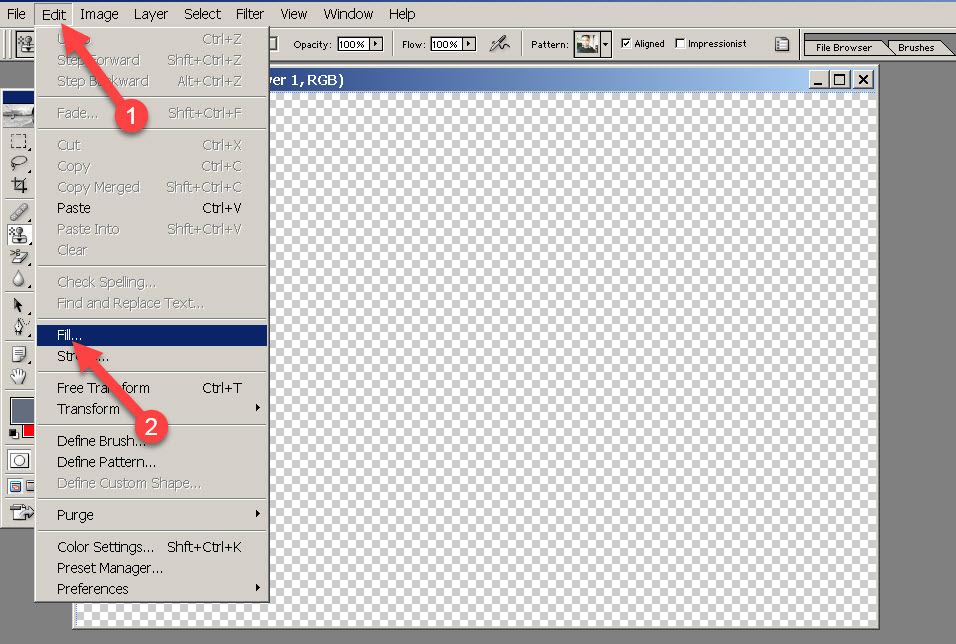Choose the Pattern Stamp tool
956x644 pixels.
click(x=18, y=234)
